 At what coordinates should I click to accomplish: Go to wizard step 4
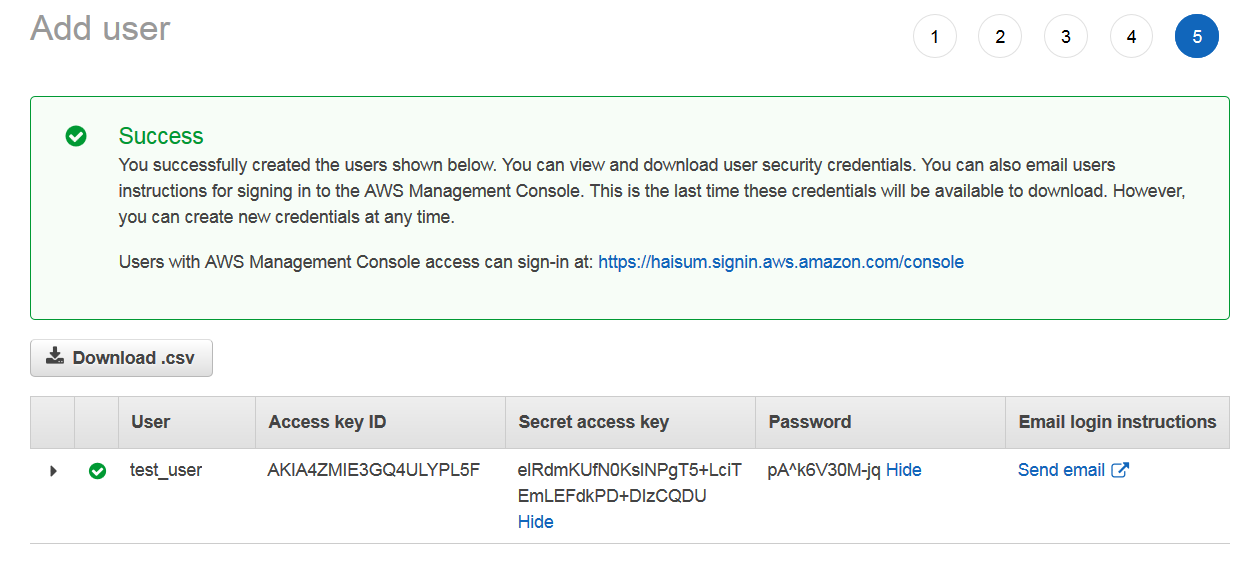tap(1131, 37)
